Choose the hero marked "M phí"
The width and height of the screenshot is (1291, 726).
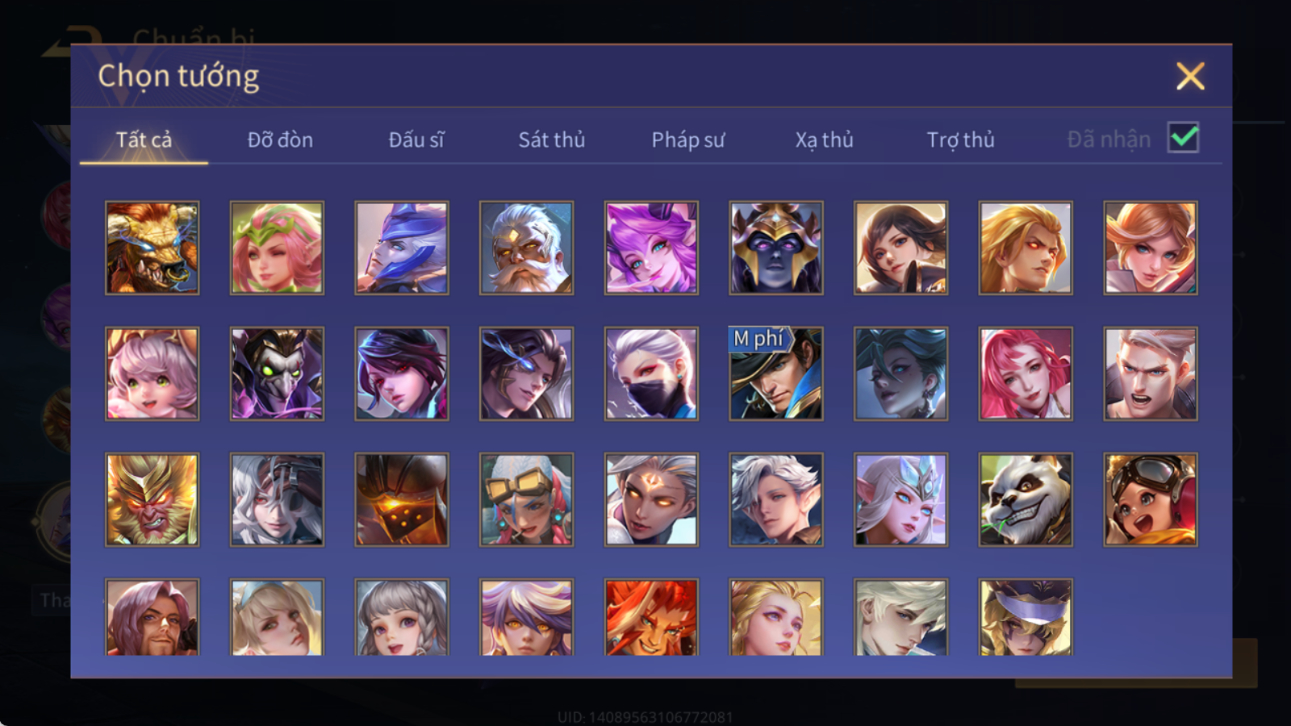776,373
